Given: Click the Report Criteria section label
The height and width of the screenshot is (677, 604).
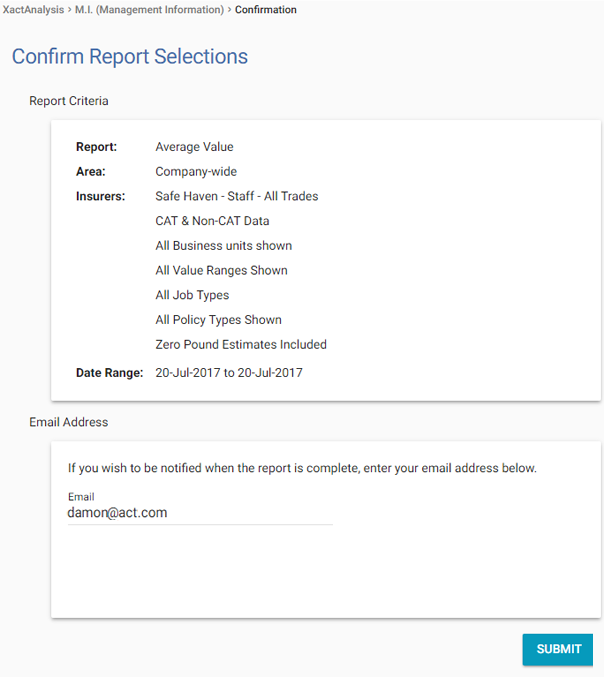Looking at the screenshot, I should coord(69,101).
